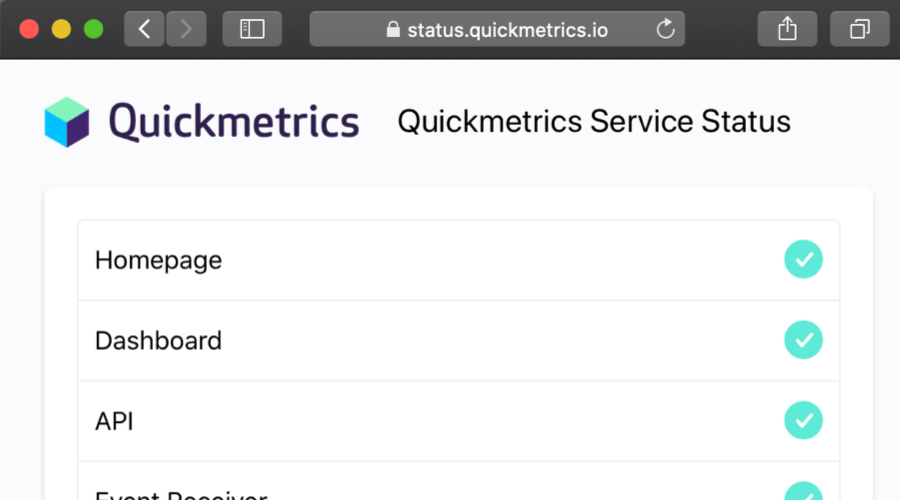The height and width of the screenshot is (500, 900).
Task: Select the Homepage service row
Action: [x=459, y=260]
